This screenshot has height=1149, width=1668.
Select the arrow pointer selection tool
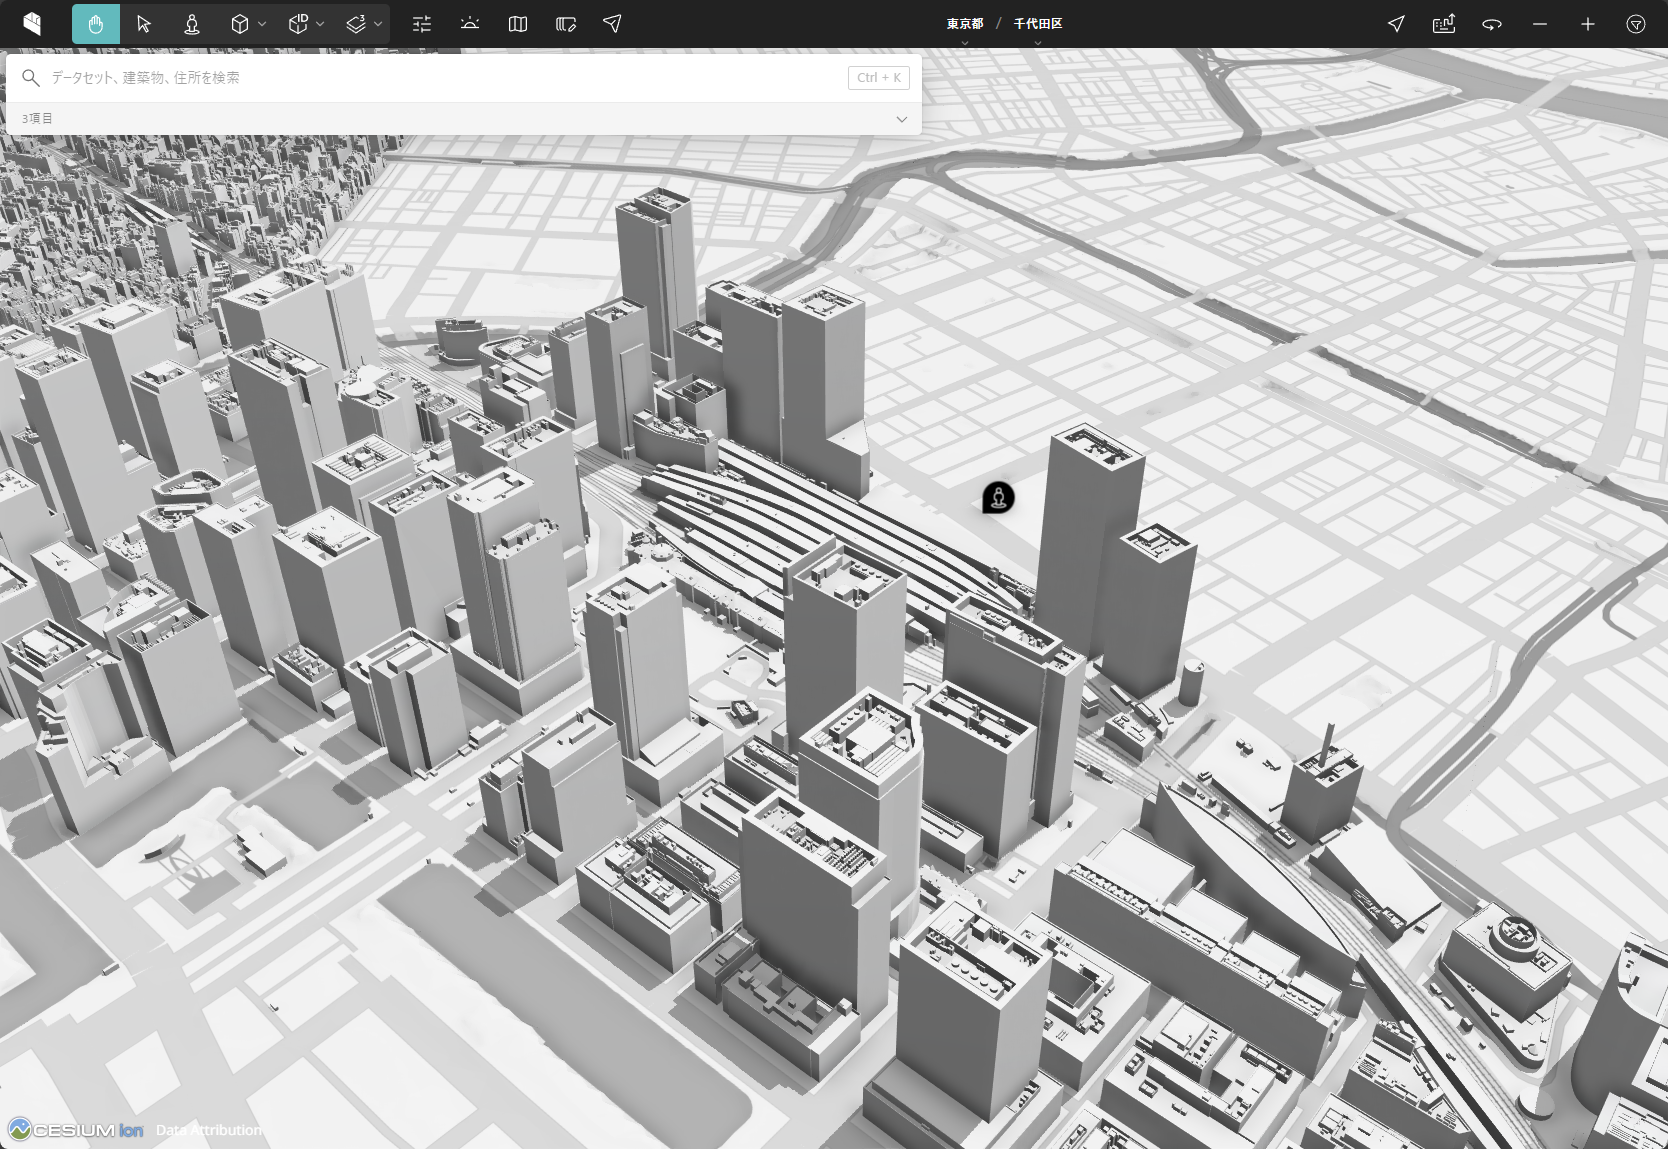click(x=144, y=24)
